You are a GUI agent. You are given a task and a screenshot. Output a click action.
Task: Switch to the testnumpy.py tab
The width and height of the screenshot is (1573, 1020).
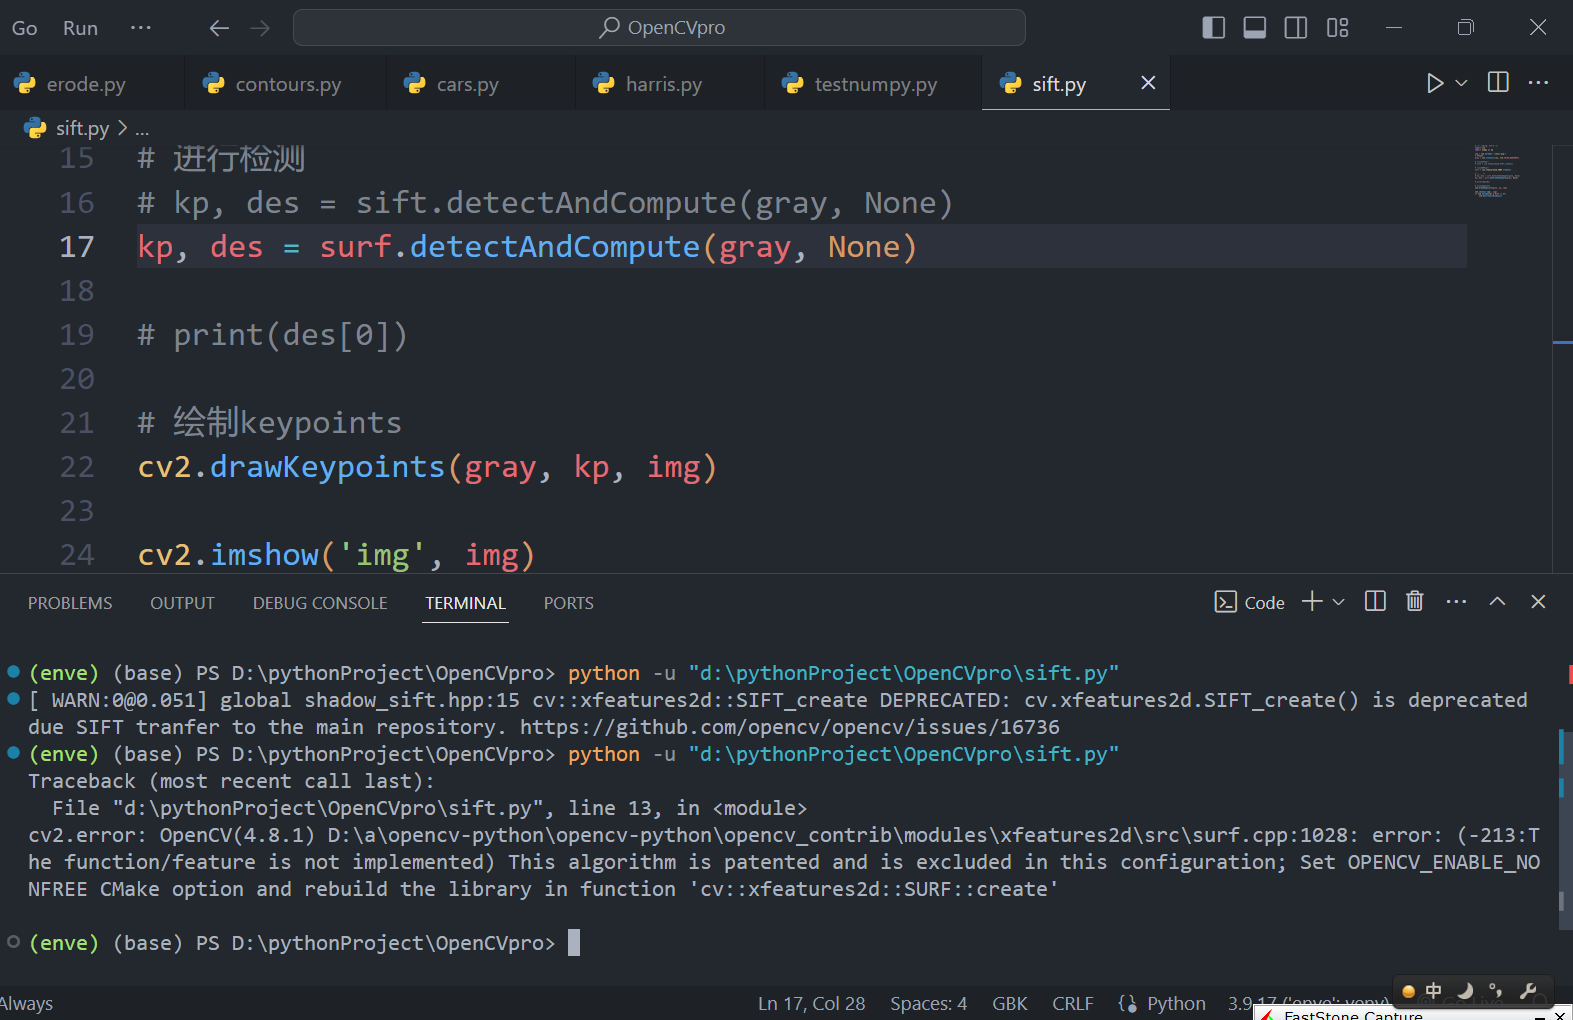pyautogui.click(x=875, y=84)
